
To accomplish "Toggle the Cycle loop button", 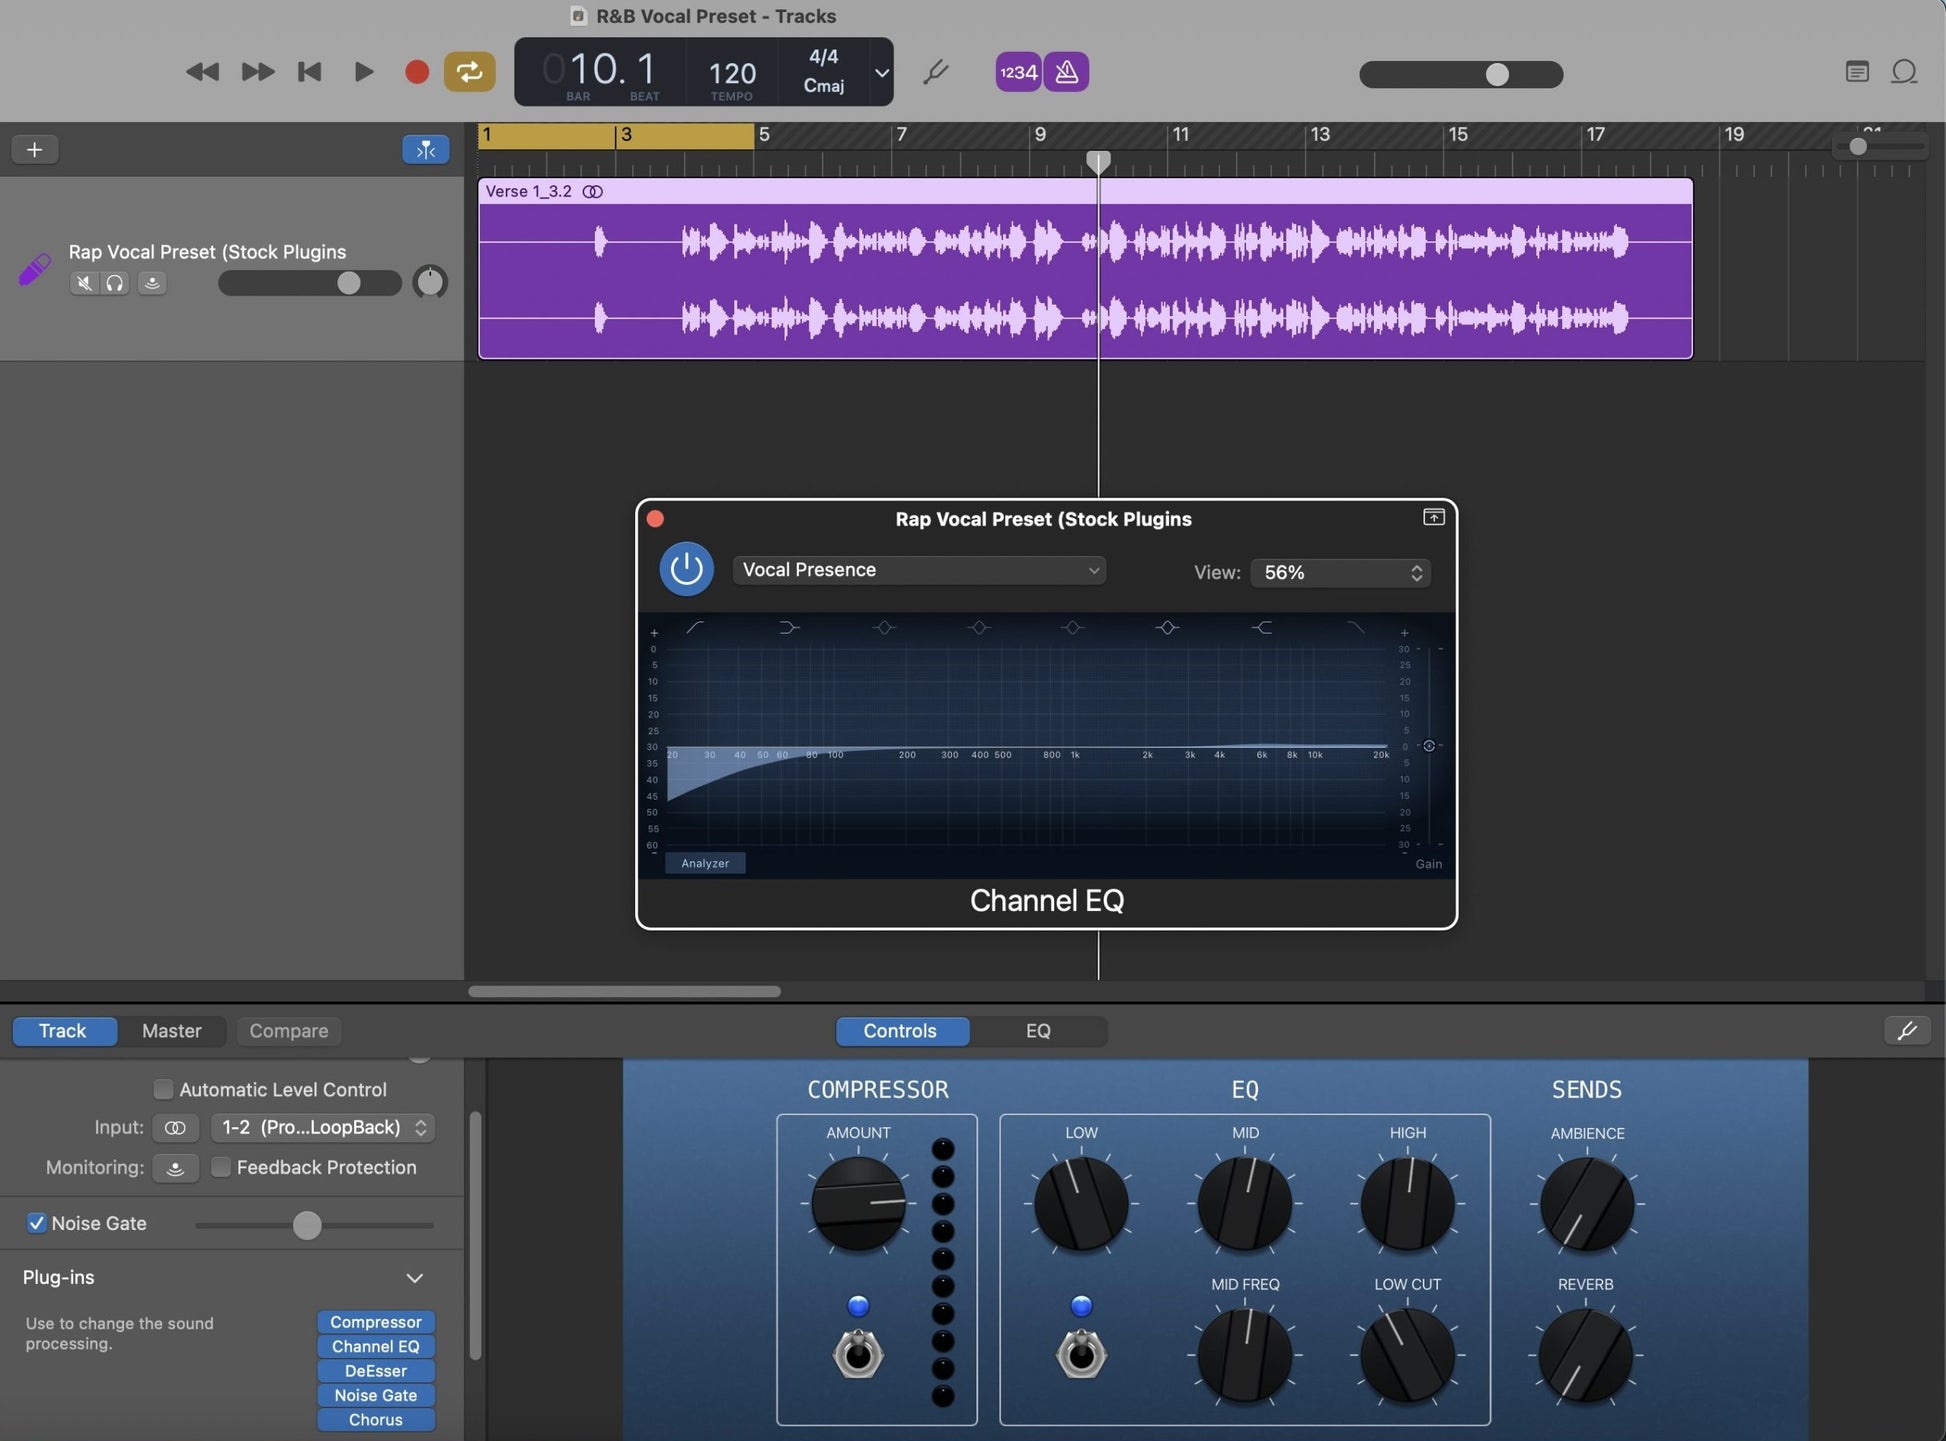I will [469, 72].
